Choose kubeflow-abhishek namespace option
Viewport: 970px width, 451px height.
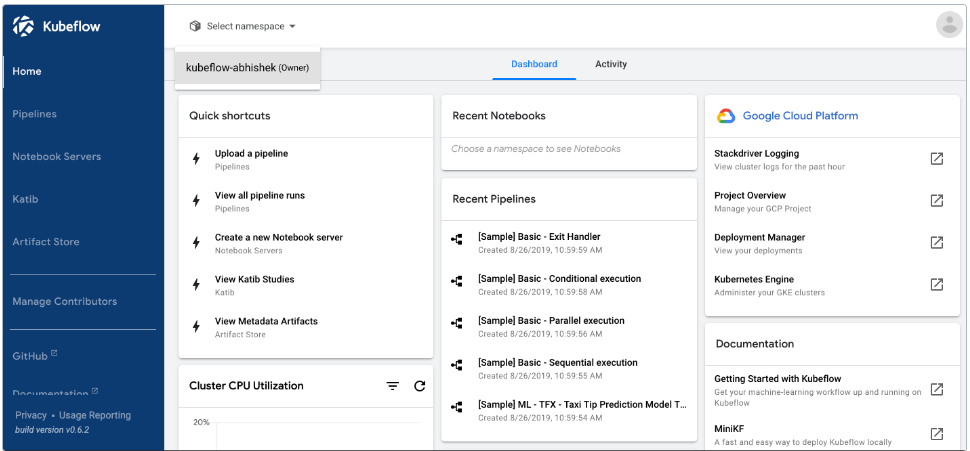pyautogui.click(x=247, y=68)
